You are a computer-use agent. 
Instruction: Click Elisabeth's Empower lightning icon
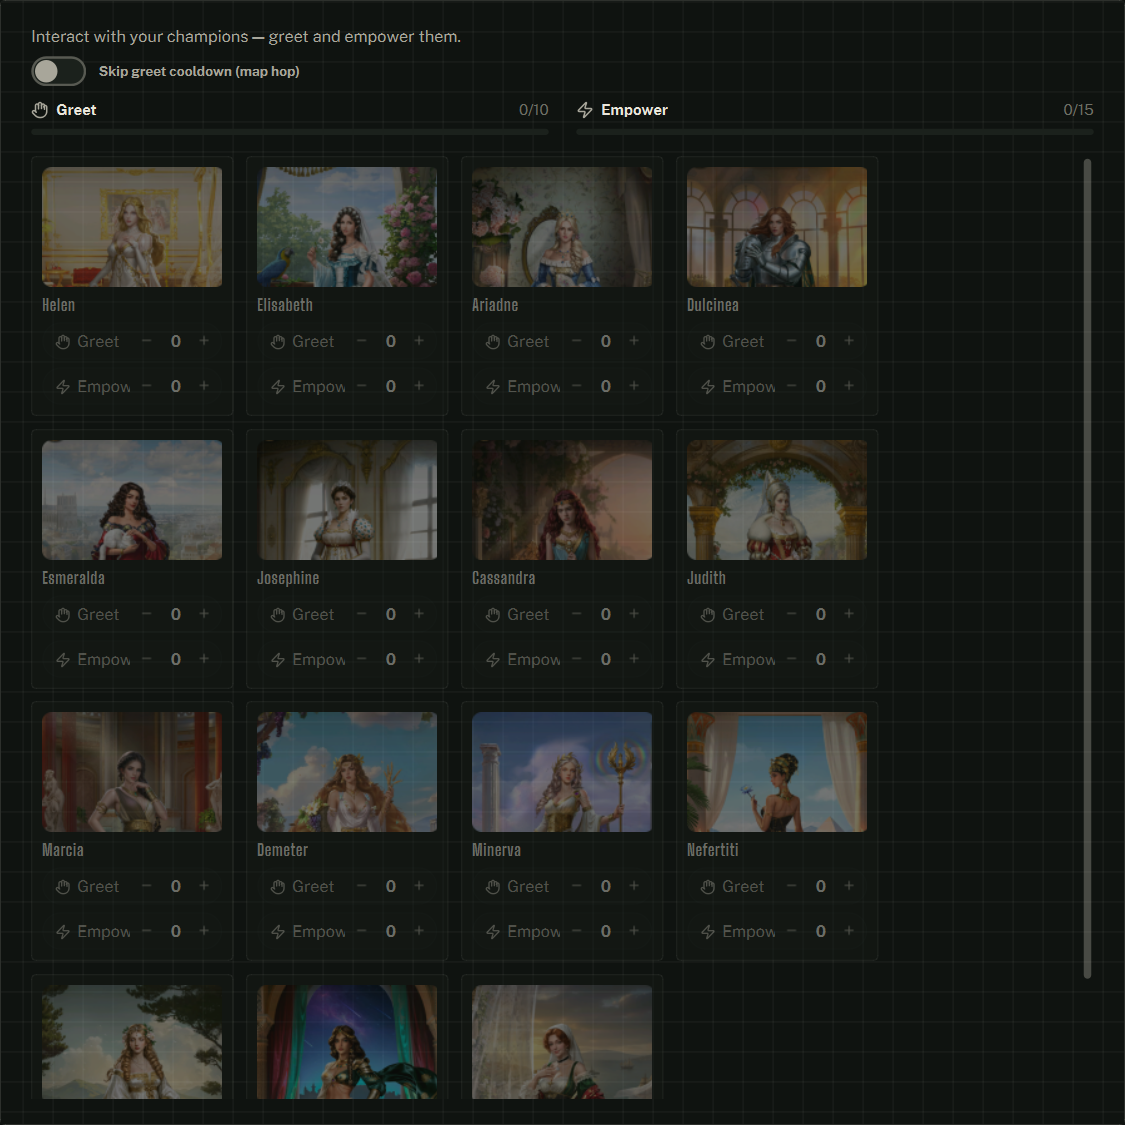point(278,387)
